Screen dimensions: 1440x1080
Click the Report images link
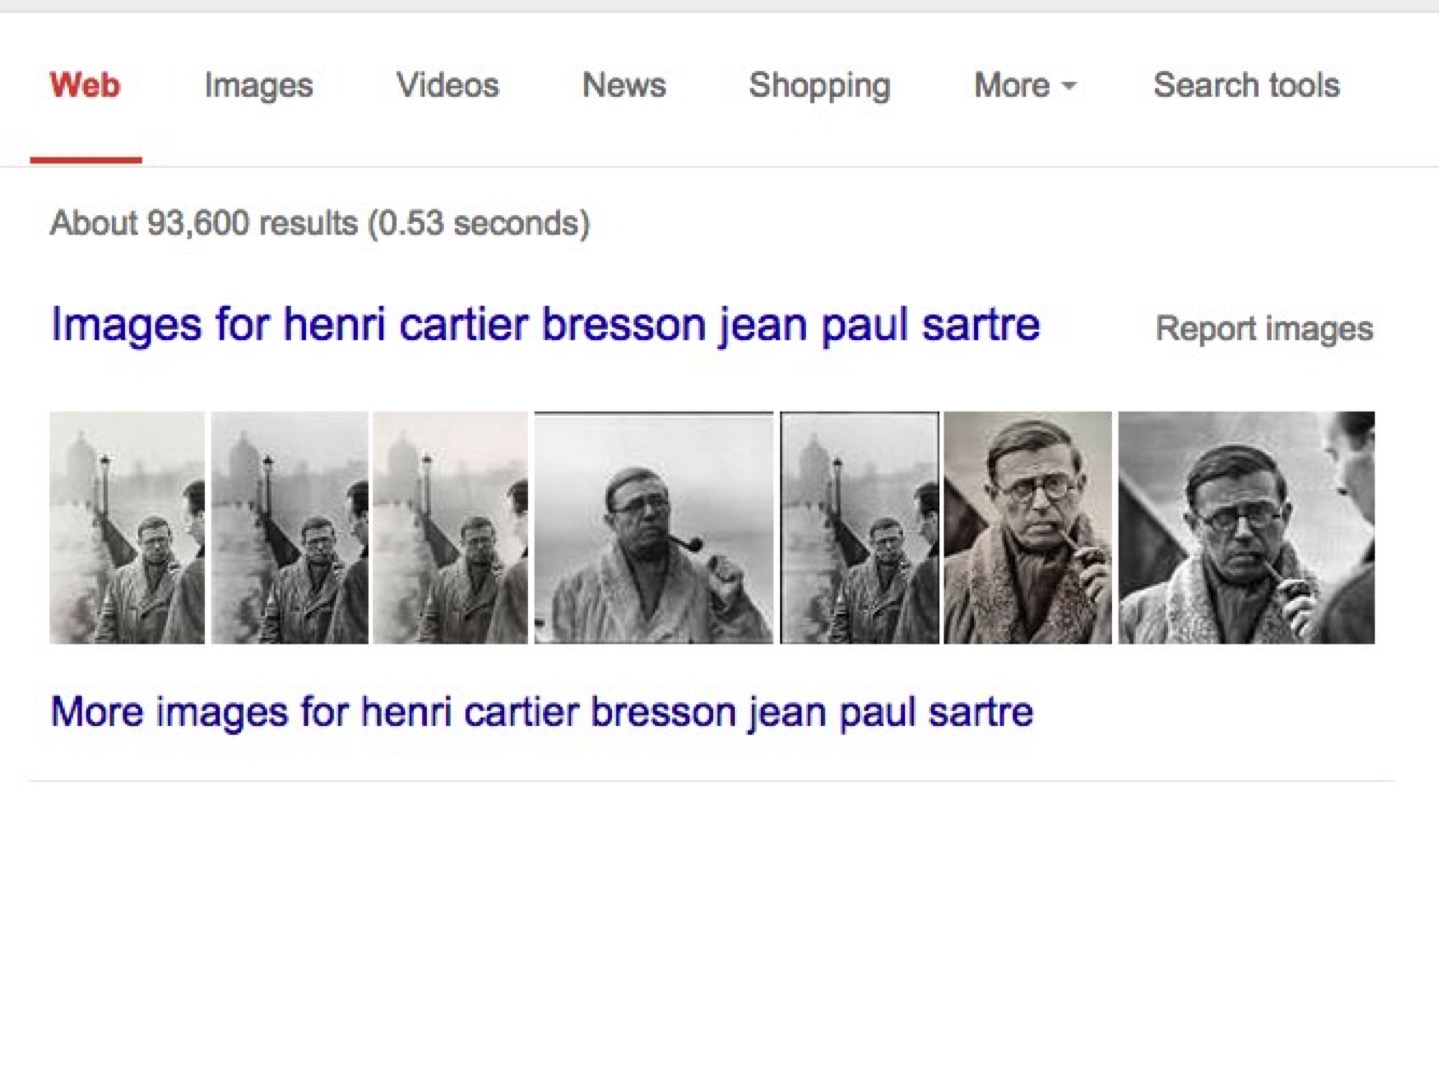click(1264, 329)
